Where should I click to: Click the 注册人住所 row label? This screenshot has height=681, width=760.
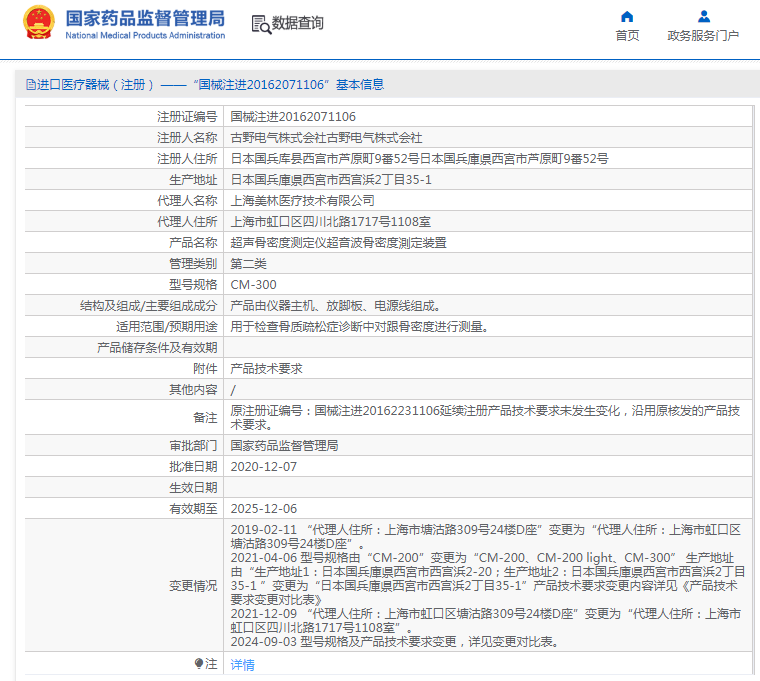point(187,158)
